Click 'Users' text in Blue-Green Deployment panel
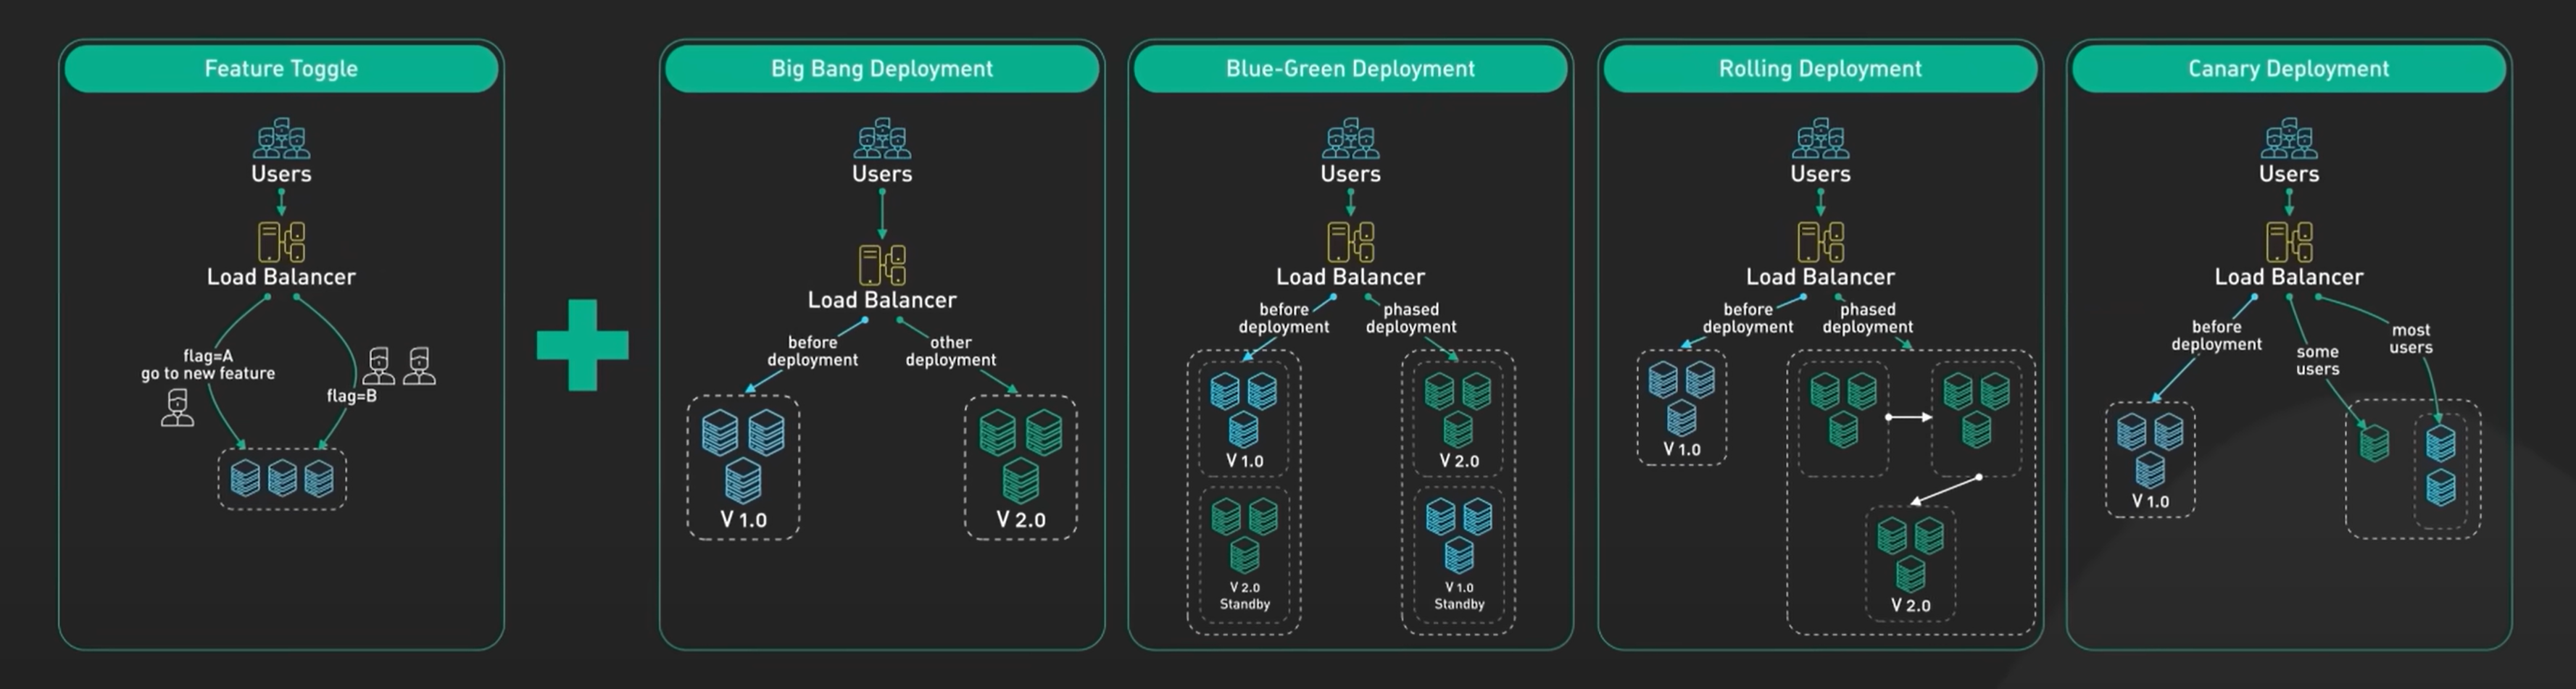Viewport: 2576px width, 689px height. [x=1351, y=174]
